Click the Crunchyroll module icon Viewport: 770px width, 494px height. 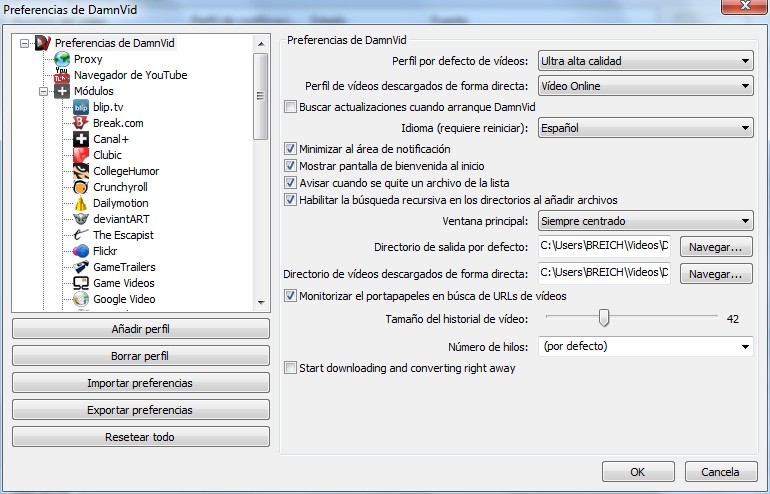pyautogui.click(x=81, y=187)
